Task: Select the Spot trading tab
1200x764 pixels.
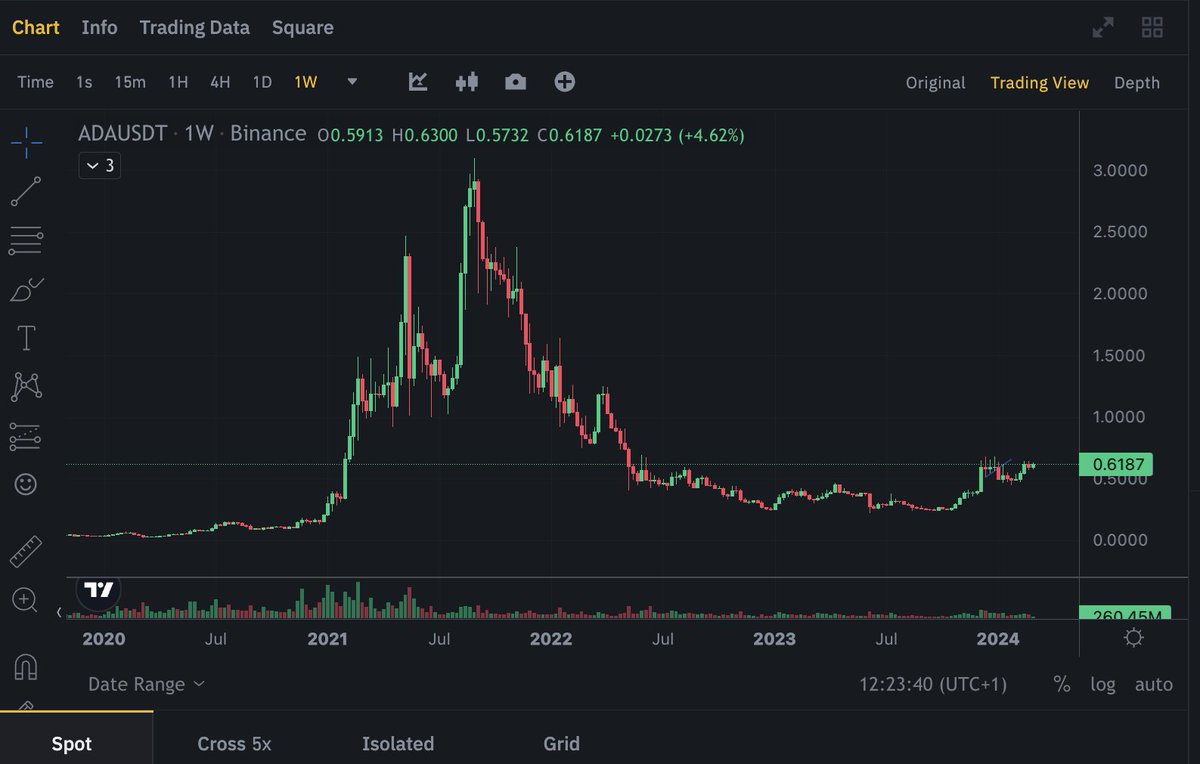Action: tap(71, 744)
